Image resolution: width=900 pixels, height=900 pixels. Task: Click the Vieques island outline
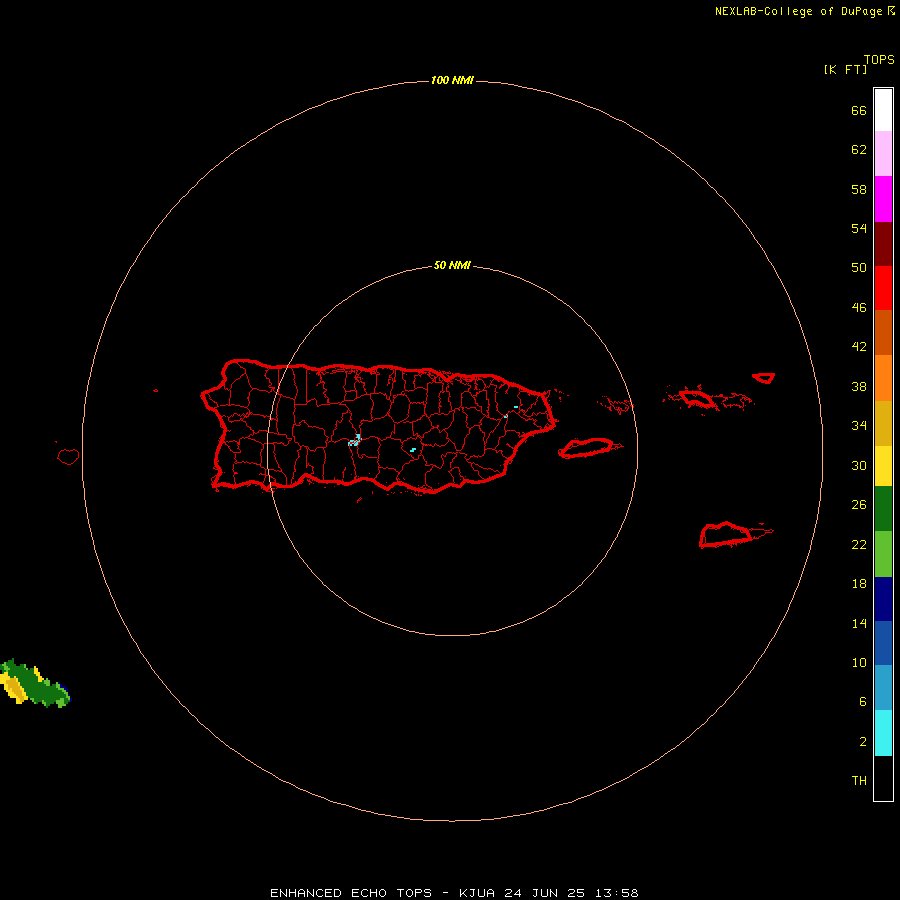coord(587,448)
